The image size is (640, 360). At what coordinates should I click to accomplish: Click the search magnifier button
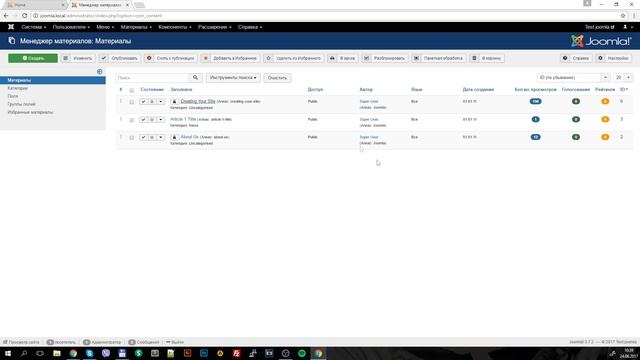(x=196, y=78)
